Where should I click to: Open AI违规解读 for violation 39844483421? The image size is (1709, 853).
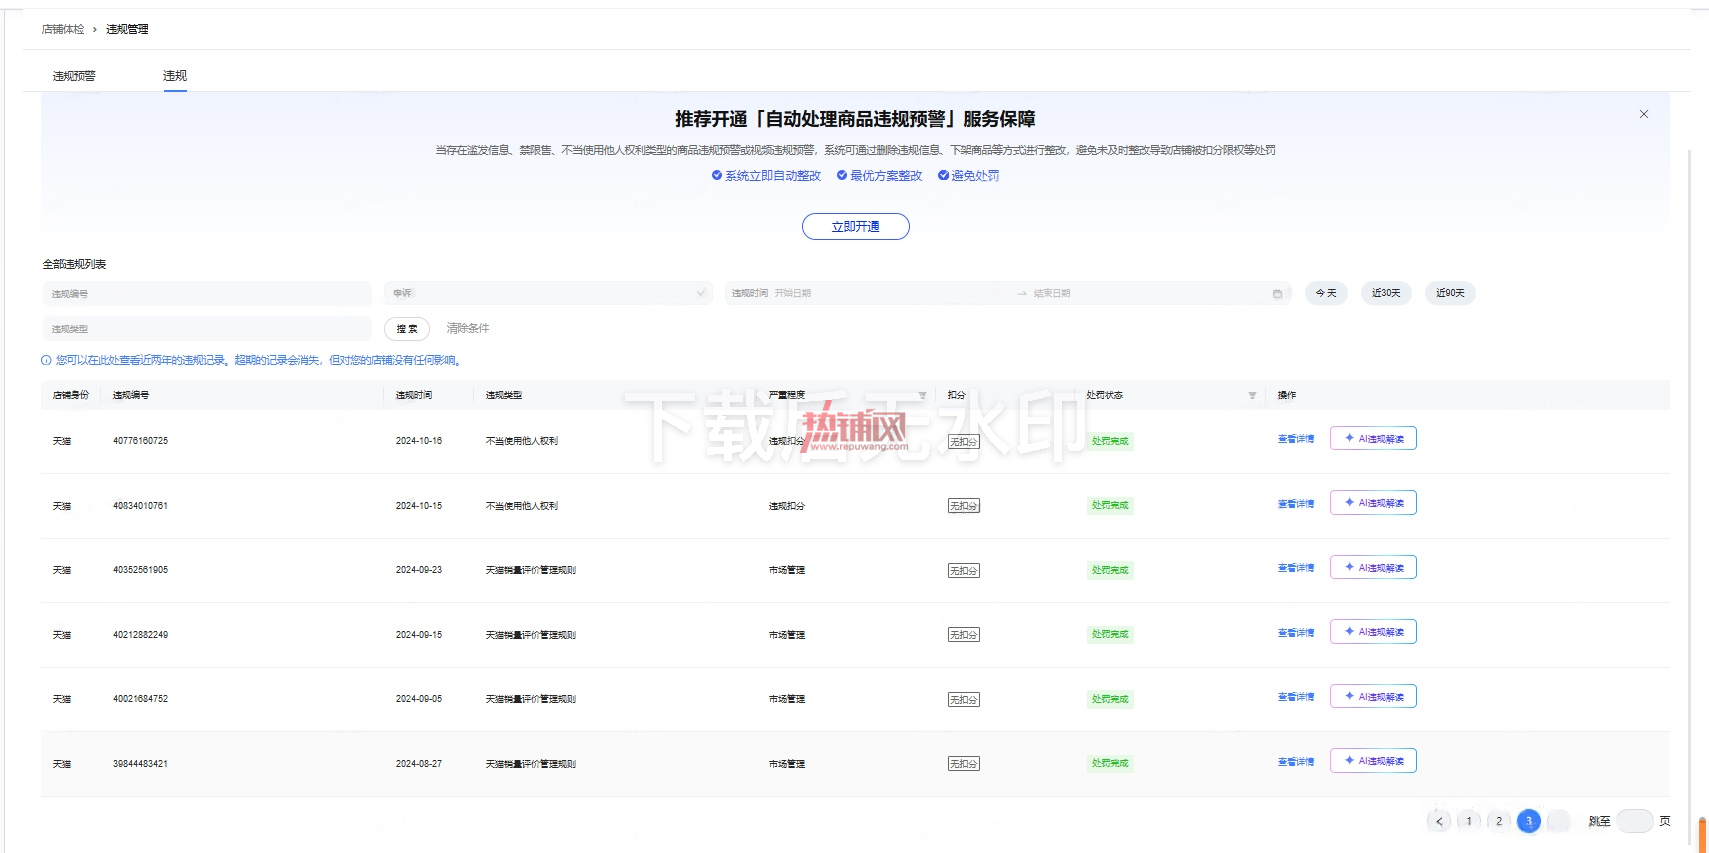tap(1373, 761)
